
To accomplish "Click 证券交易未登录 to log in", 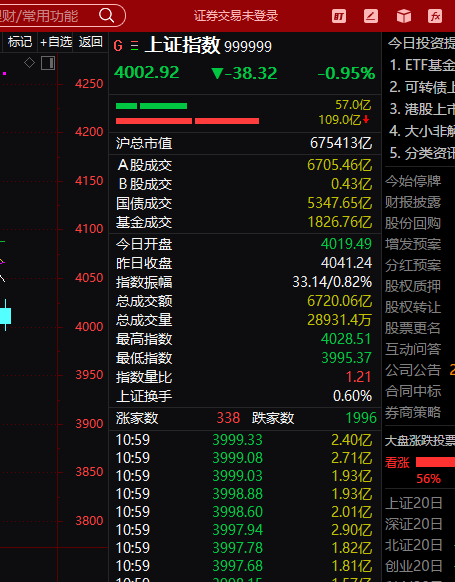I will tap(236, 16).
